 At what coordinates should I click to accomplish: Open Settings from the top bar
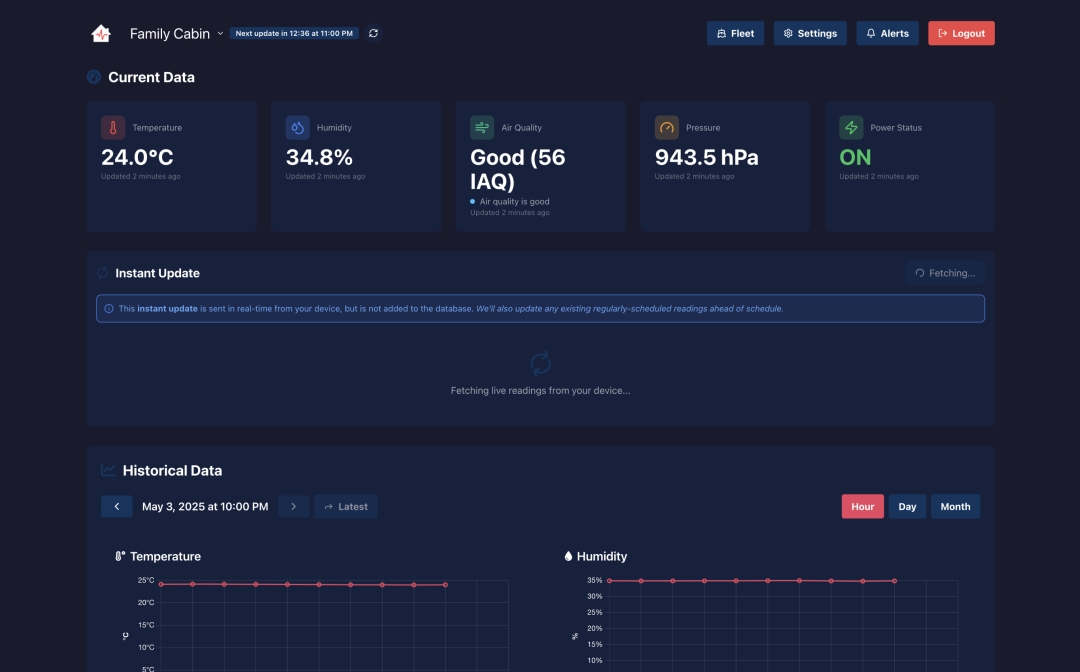click(x=810, y=33)
